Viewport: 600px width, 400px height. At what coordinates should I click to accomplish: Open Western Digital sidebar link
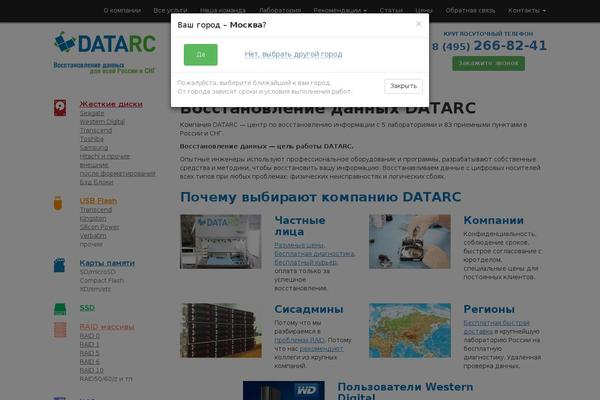tap(102, 122)
